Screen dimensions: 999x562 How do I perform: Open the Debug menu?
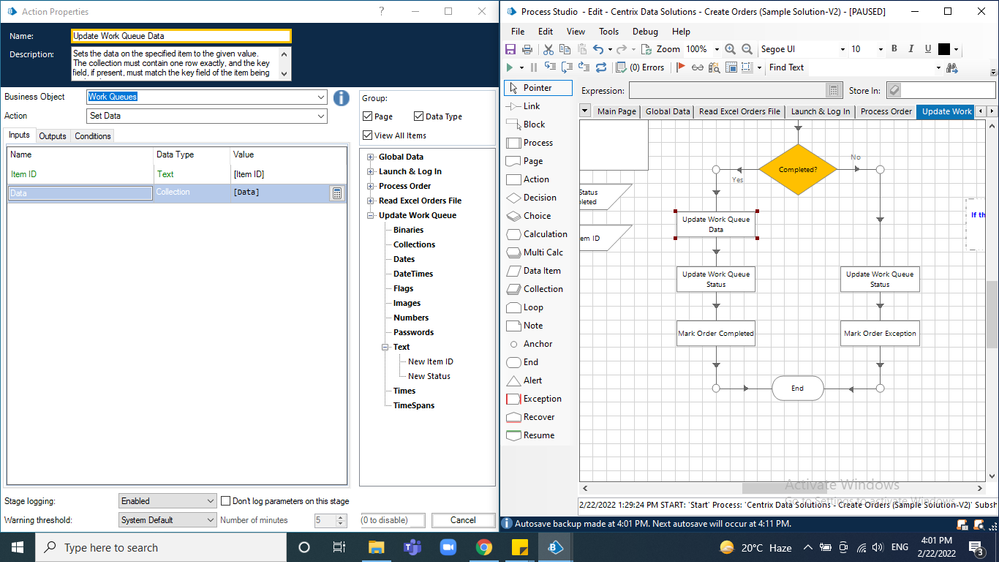(645, 31)
